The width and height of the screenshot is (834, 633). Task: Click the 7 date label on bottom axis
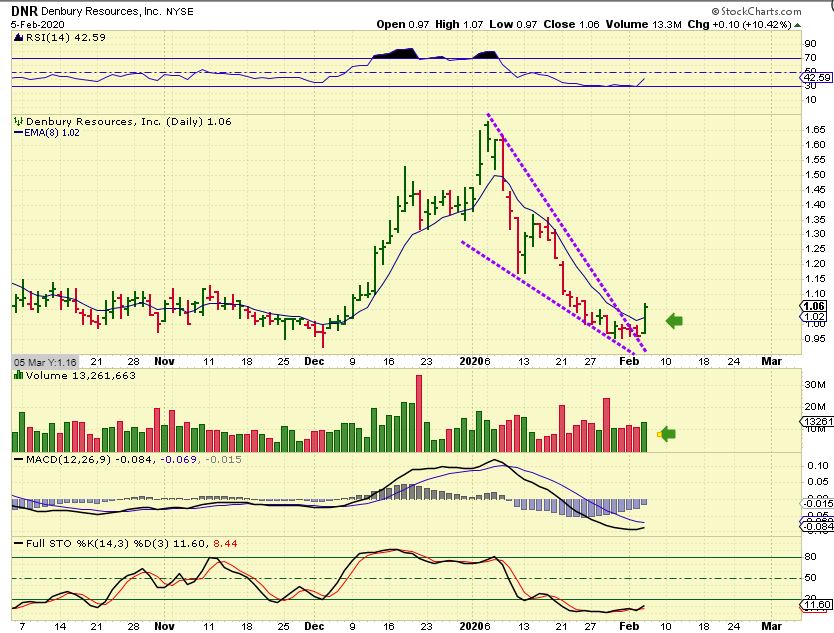click(22, 626)
